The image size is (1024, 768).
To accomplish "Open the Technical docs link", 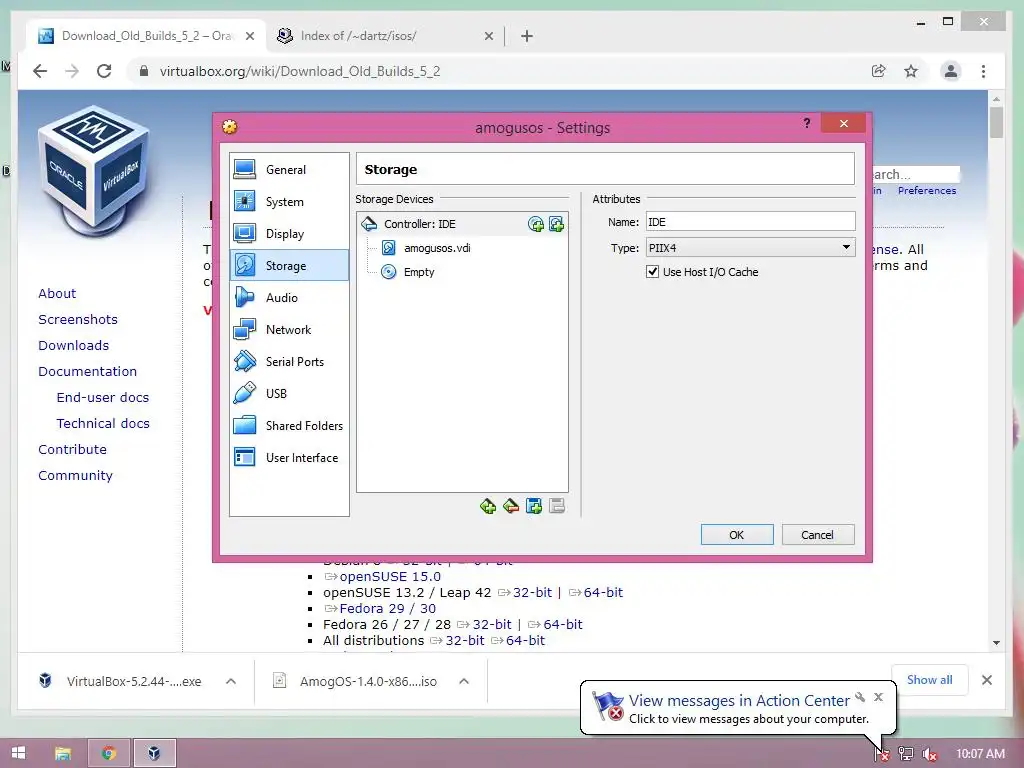I will (x=103, y=424).
